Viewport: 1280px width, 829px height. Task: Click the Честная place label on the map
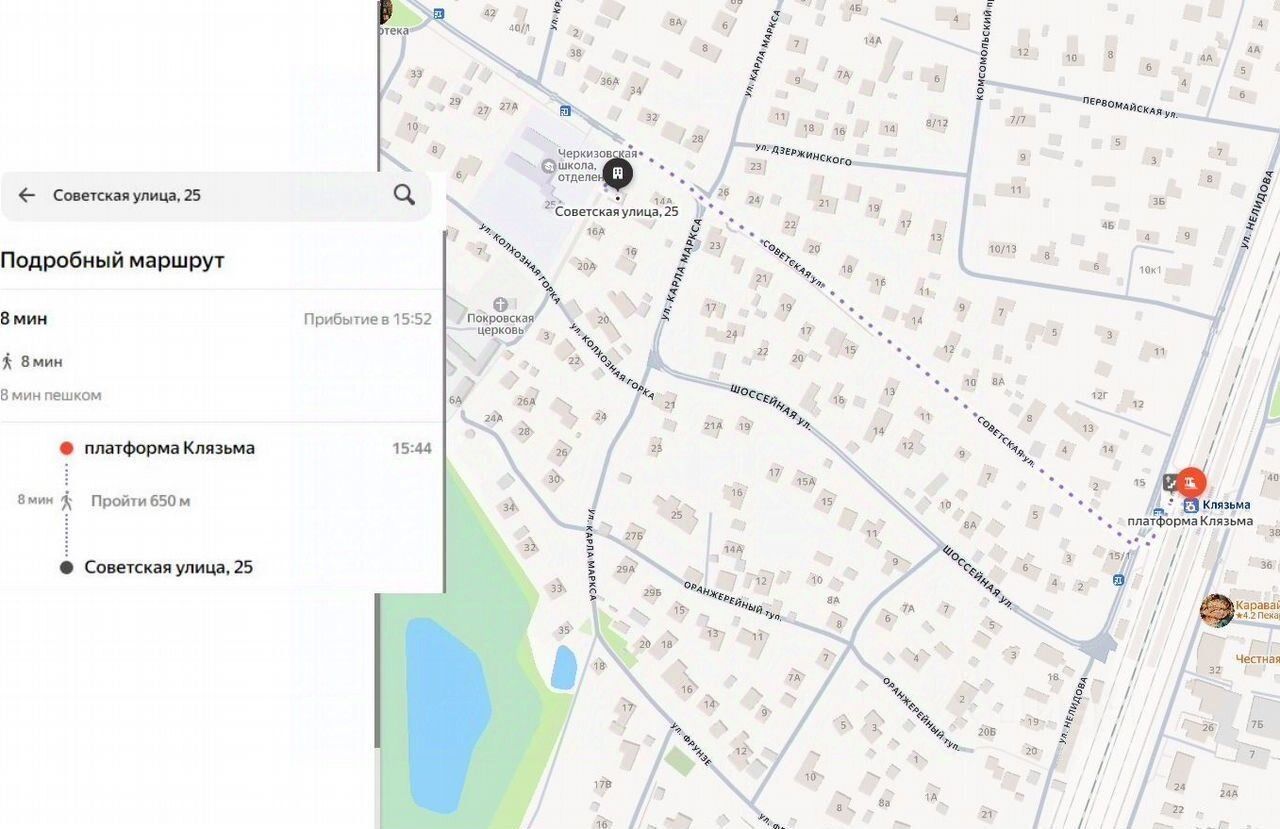[1257, 659]
